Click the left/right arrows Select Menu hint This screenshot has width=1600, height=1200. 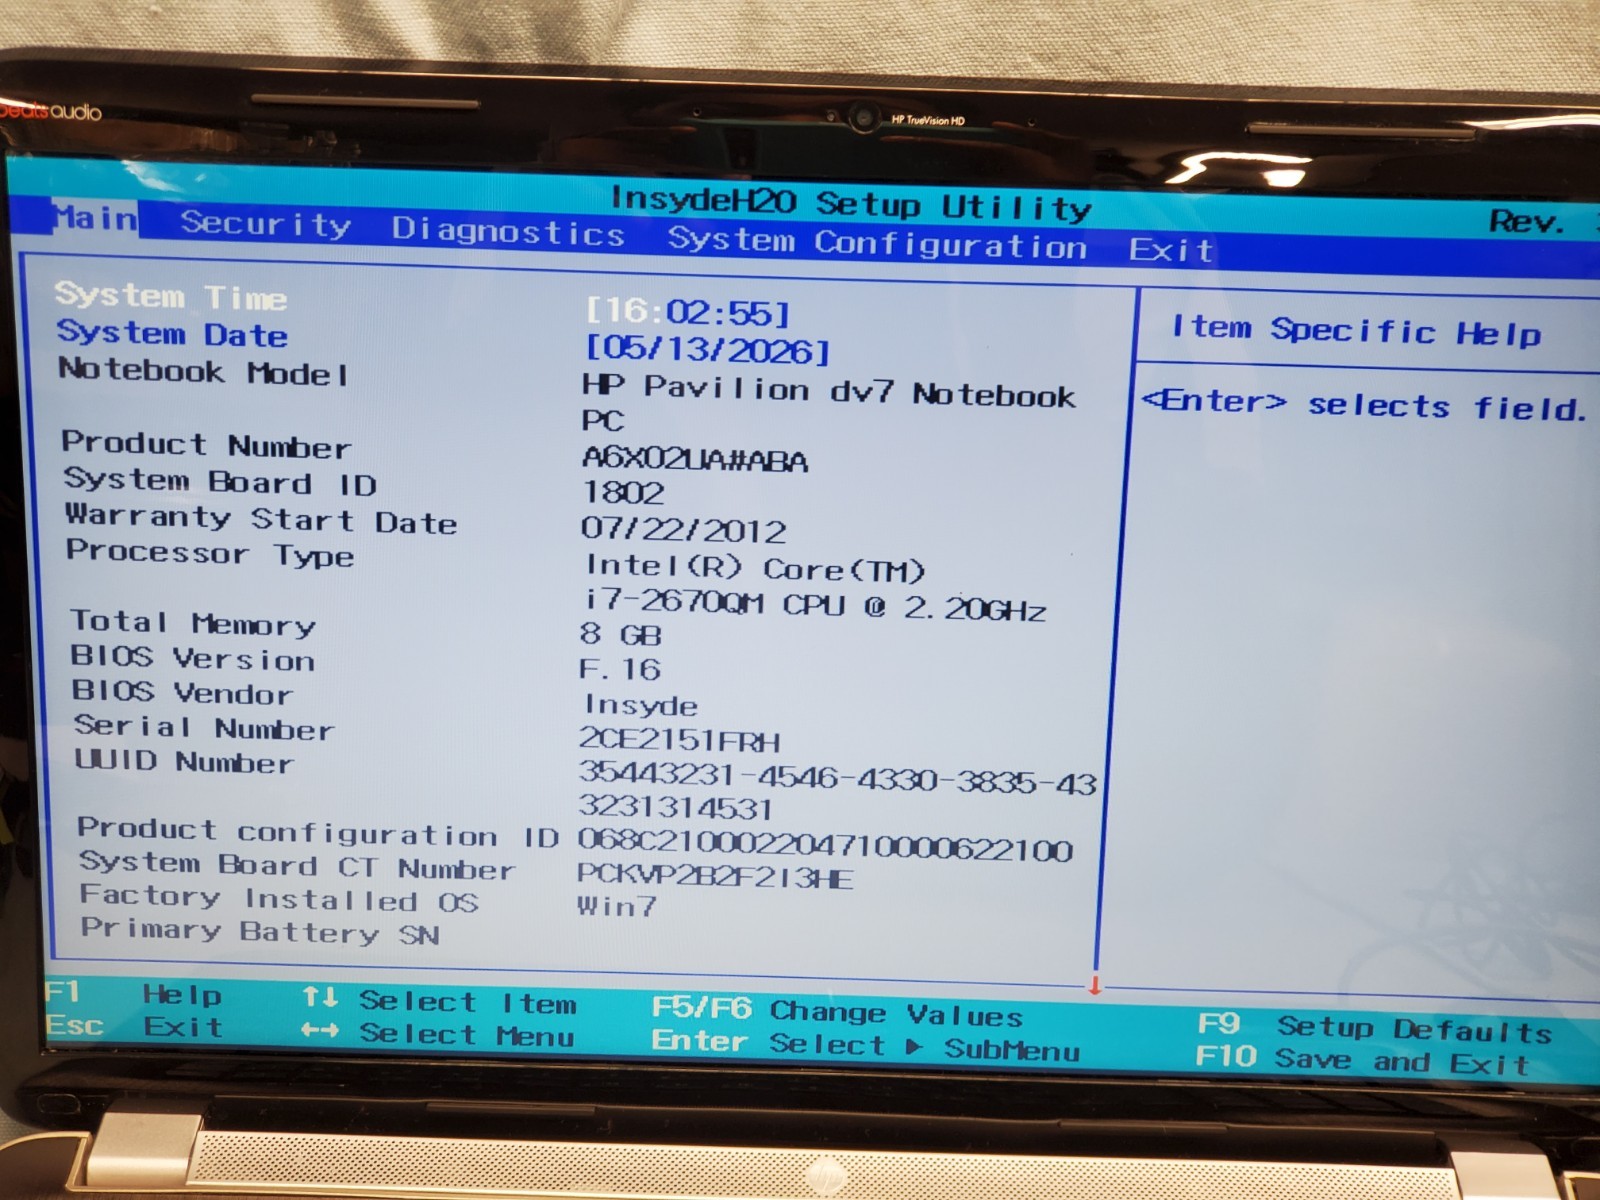(437, 1034)
